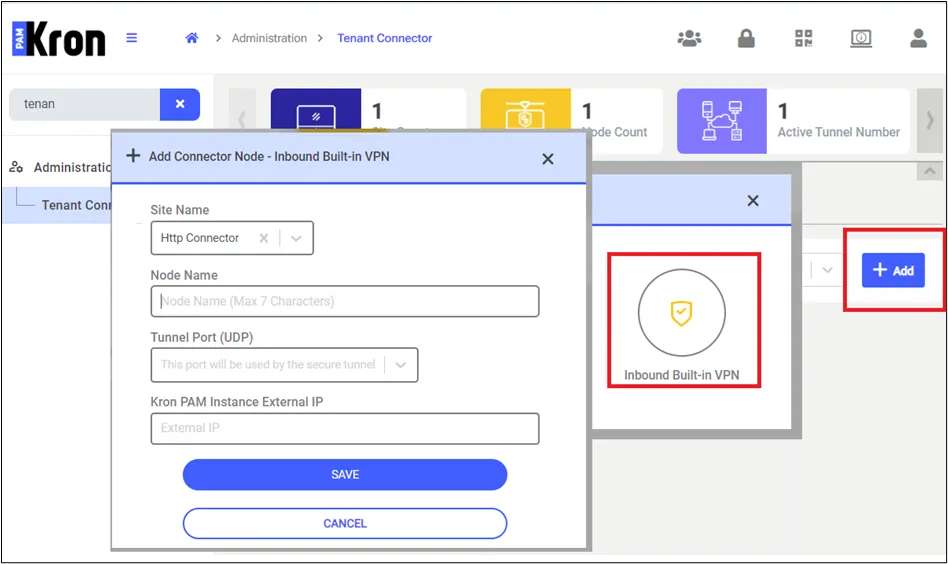Screen dimensions: 948x564
Task: Click the 'Active Tunnel Number' text
Action: click(839, 132)
